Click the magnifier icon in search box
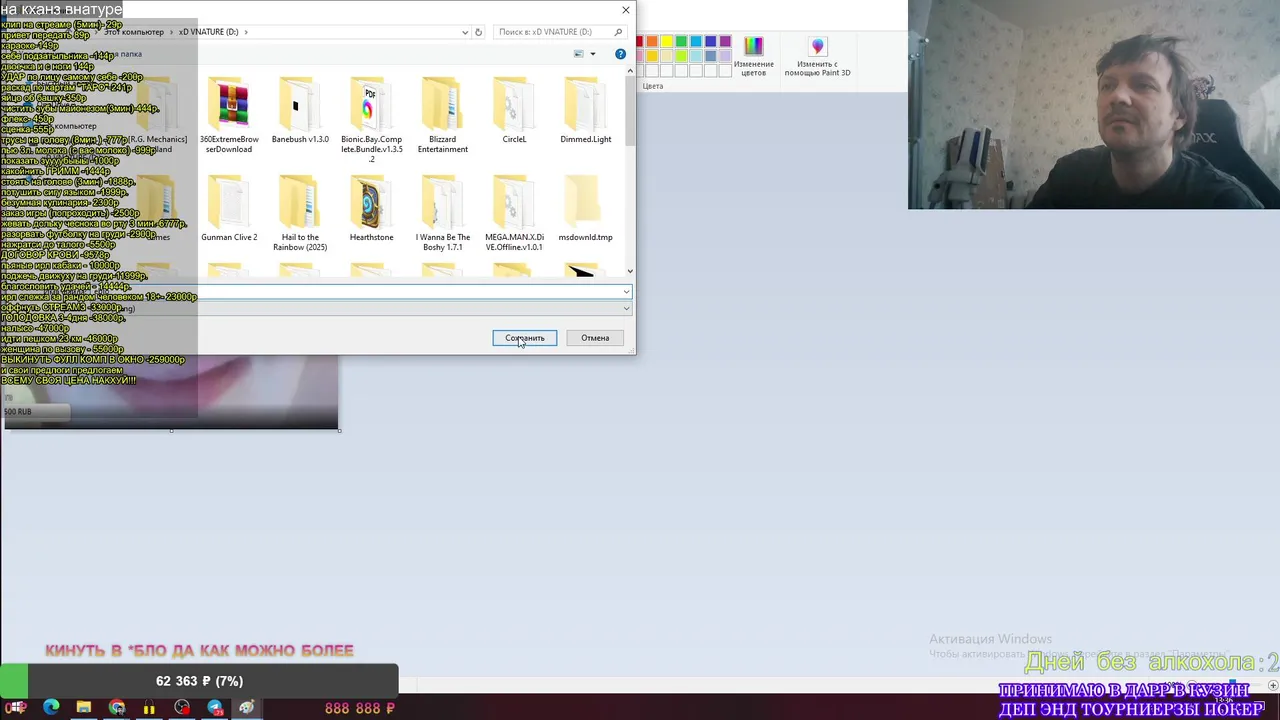 point(618,32)
